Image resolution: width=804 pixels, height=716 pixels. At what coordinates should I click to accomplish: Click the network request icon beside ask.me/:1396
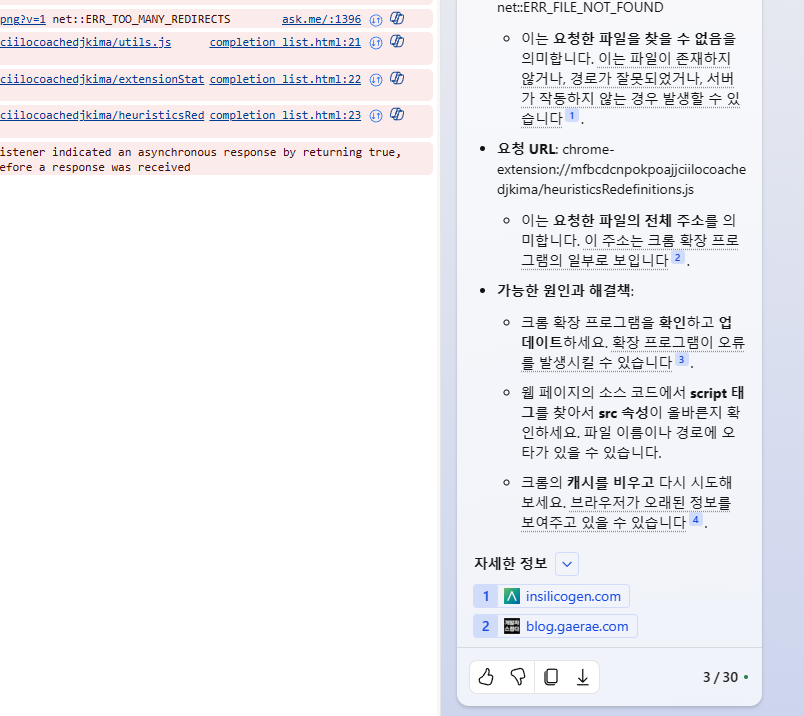pyautogui.click(x=376, y=20)
